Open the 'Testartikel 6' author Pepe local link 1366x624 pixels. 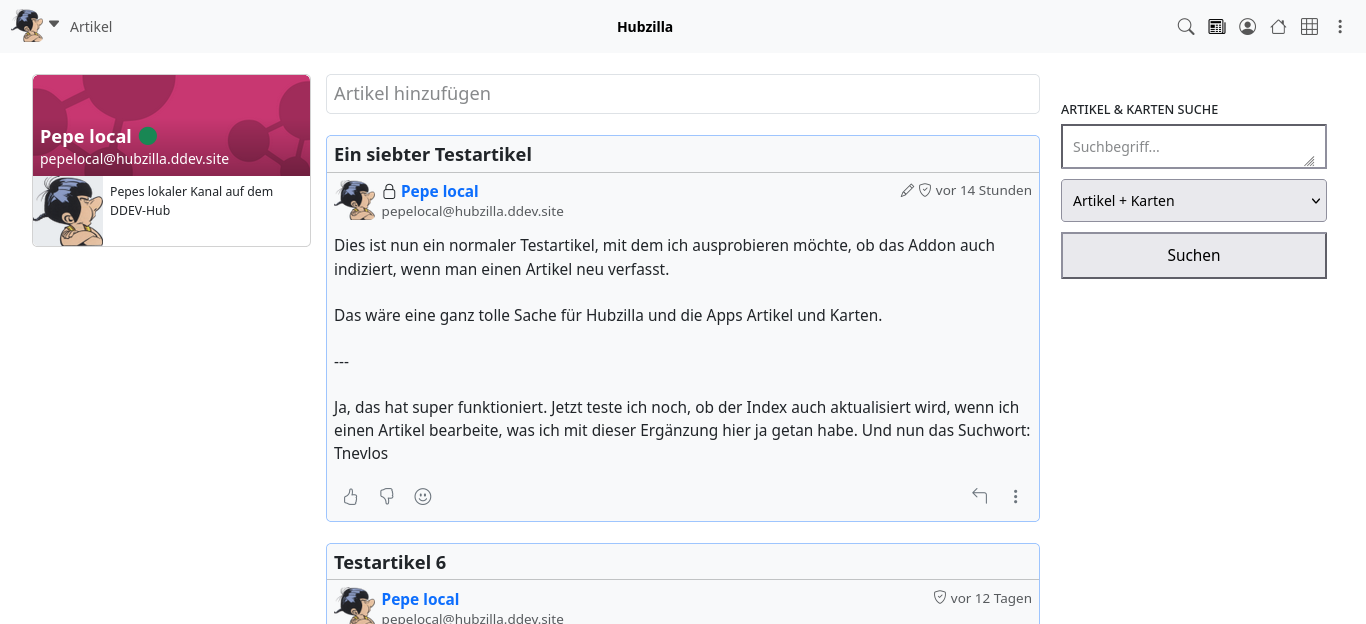[420, 599]
